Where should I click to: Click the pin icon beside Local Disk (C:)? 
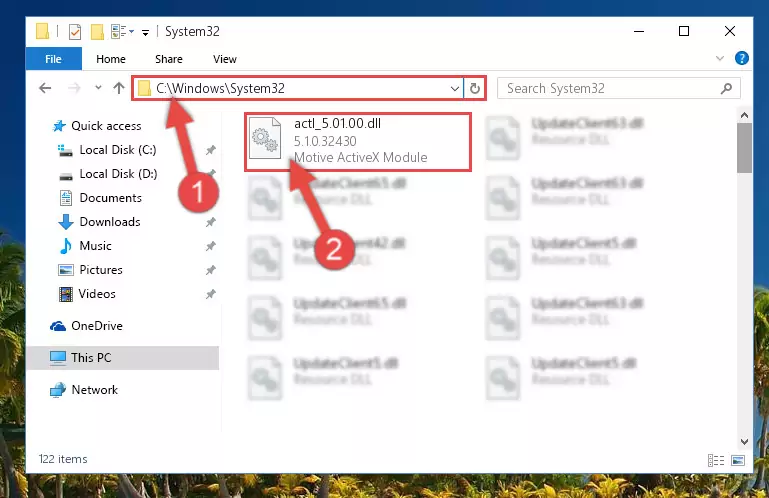[210, 150]
